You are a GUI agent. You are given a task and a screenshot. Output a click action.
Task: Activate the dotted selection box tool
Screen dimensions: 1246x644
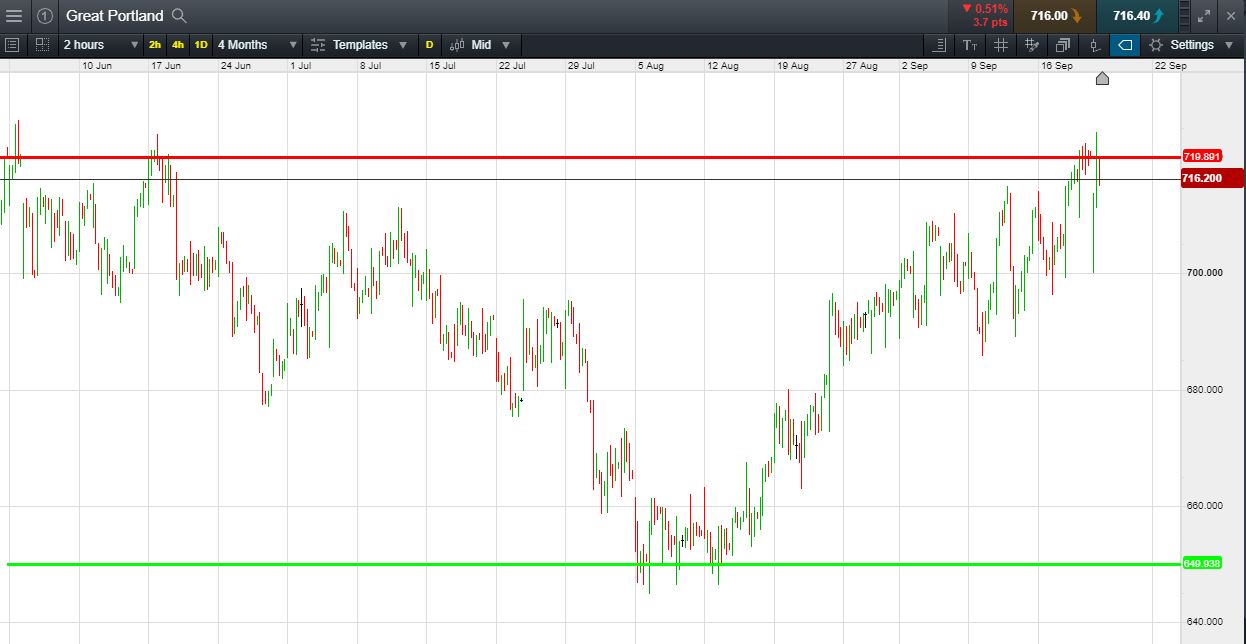pos(42,45)
